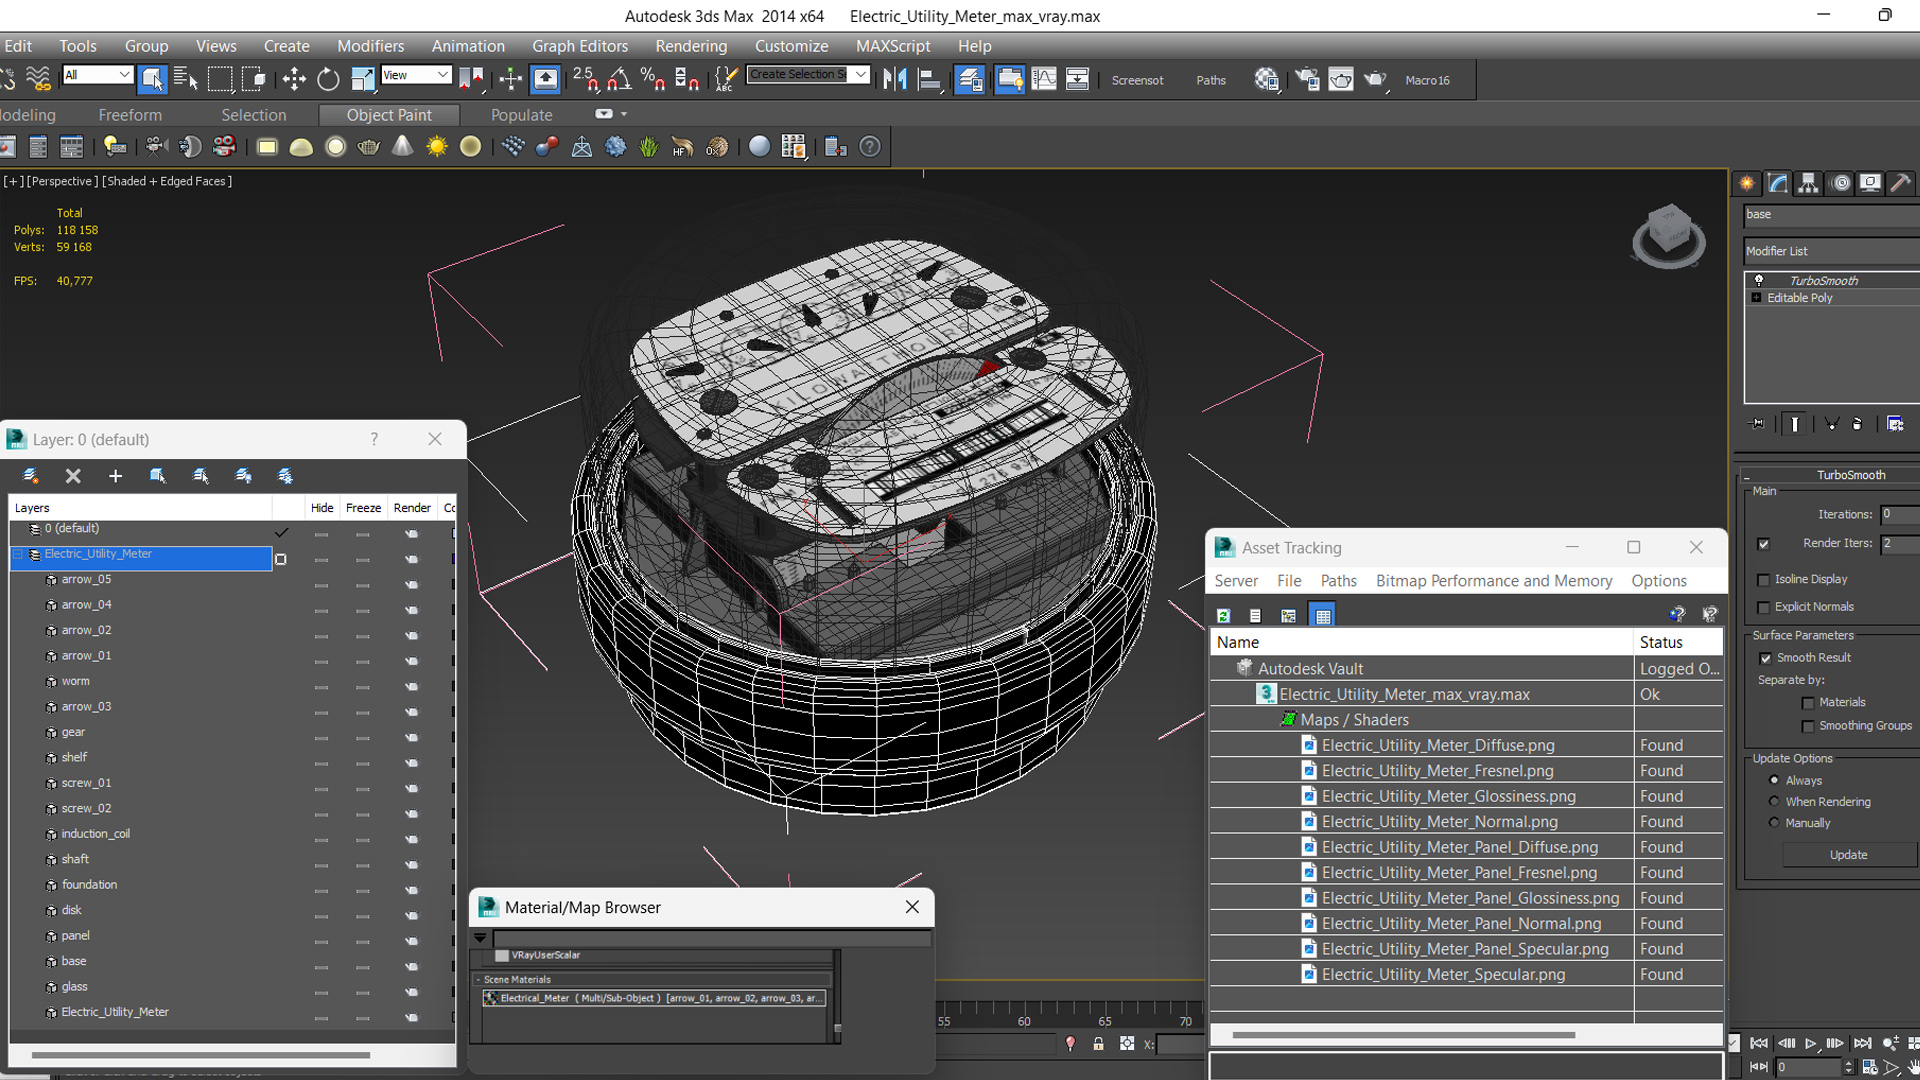
Task: Select Manually update option
Action: pos(1774,822)
